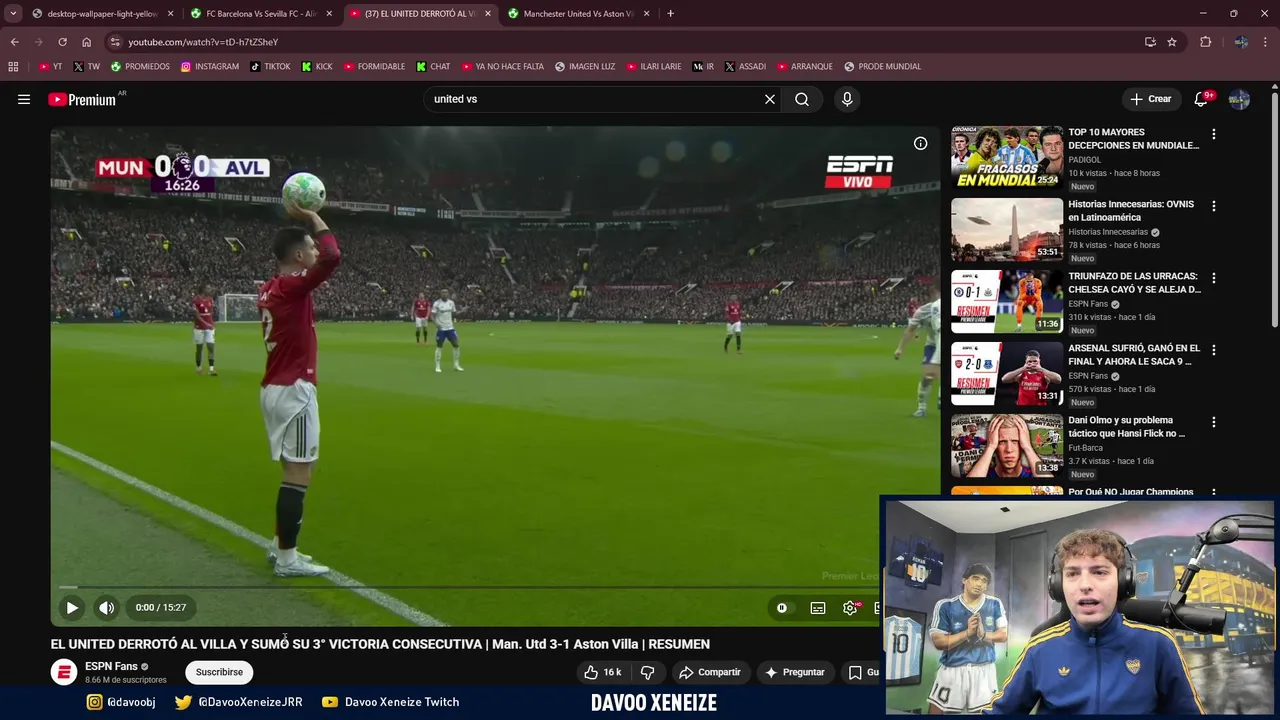Image resolution: width=1280 pixels, height=720 pixels.
Task: Install app icon in address bar
Action: click(1150, 42)
